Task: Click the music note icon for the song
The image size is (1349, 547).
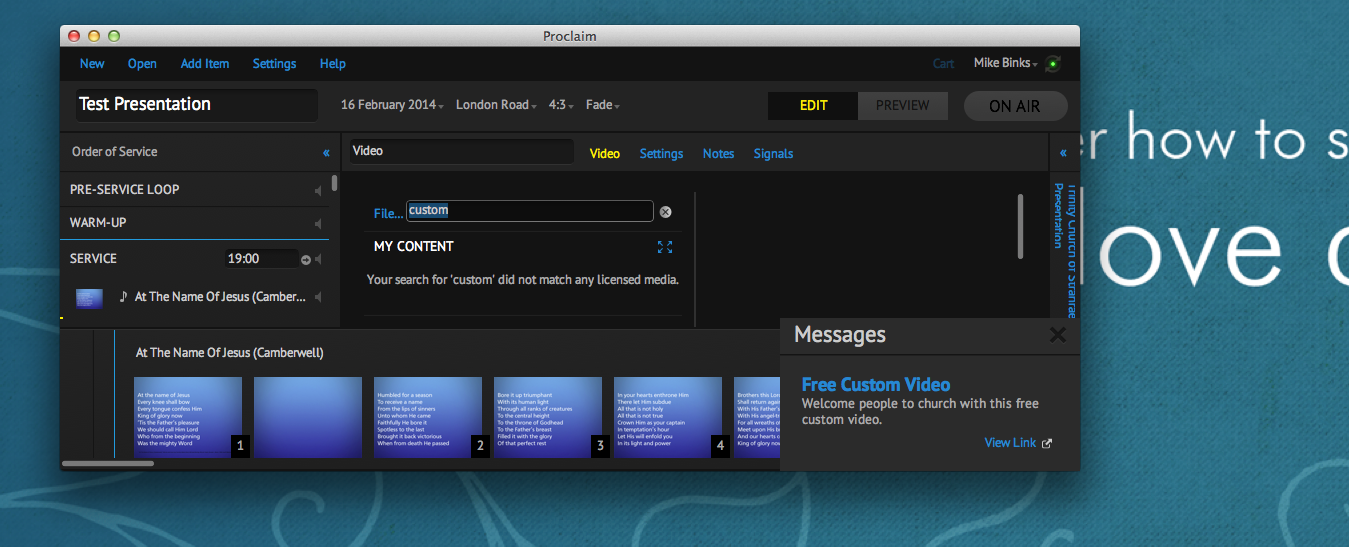Action: tap(124, 296)
